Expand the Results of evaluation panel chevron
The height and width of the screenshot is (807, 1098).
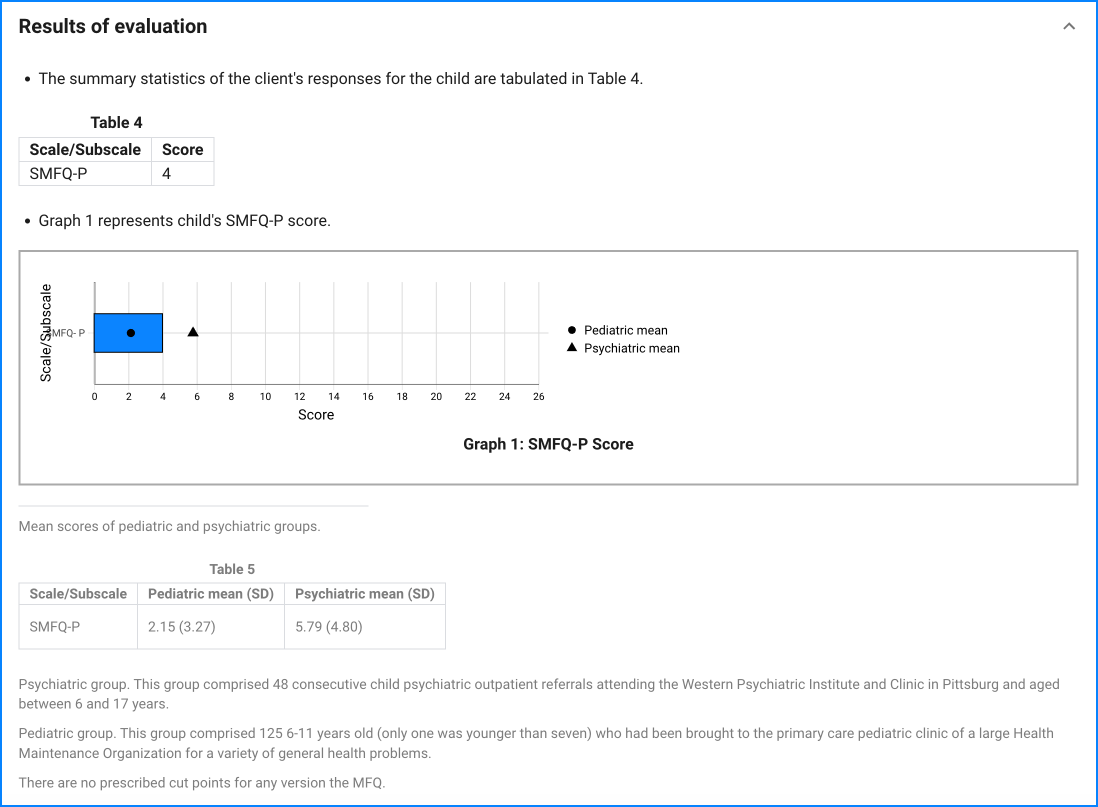pos(1068,26)
